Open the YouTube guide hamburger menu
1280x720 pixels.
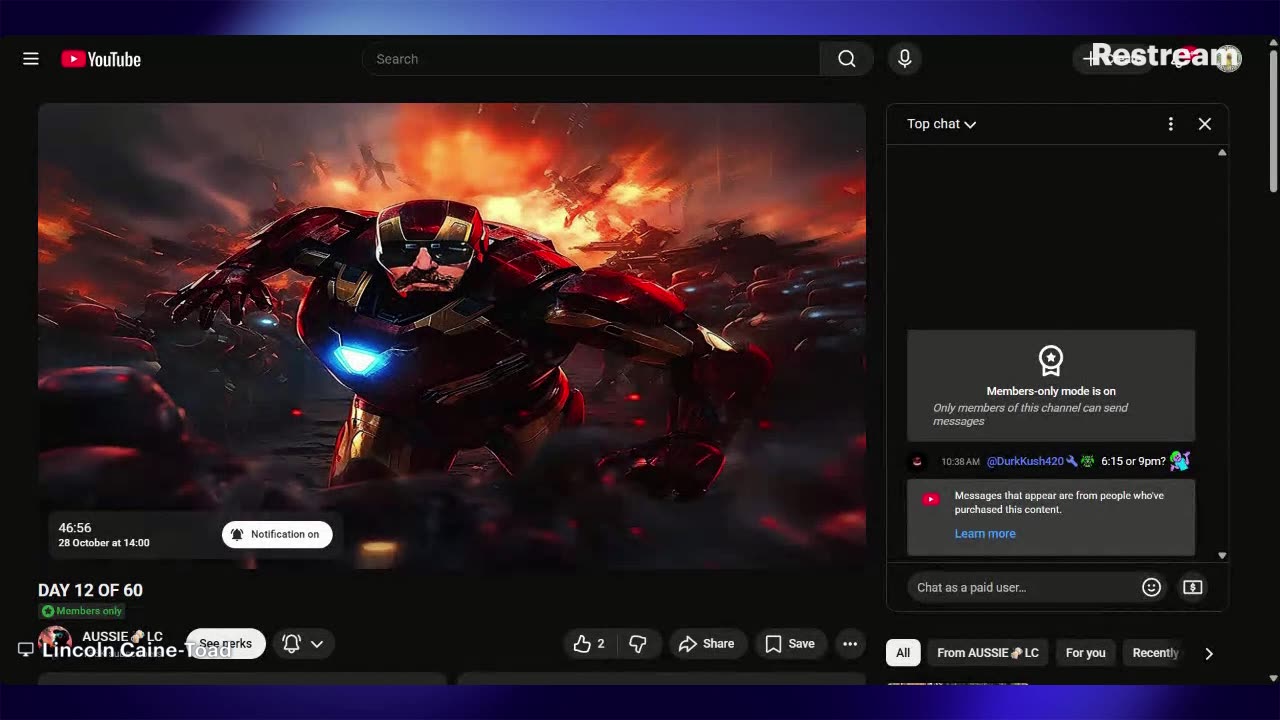[x=31, y=59]
